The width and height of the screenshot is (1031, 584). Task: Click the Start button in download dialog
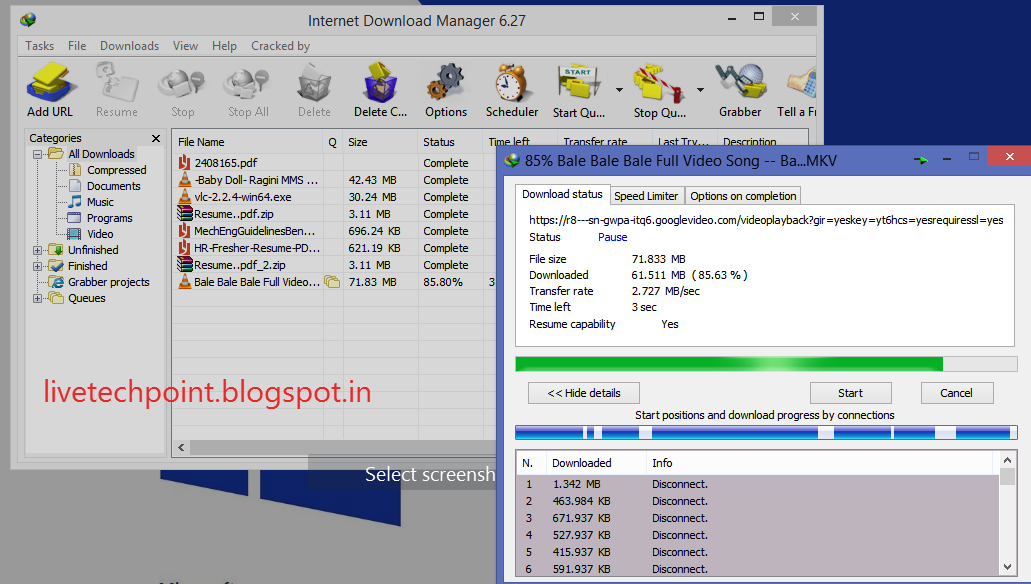[x=850, y=393]
